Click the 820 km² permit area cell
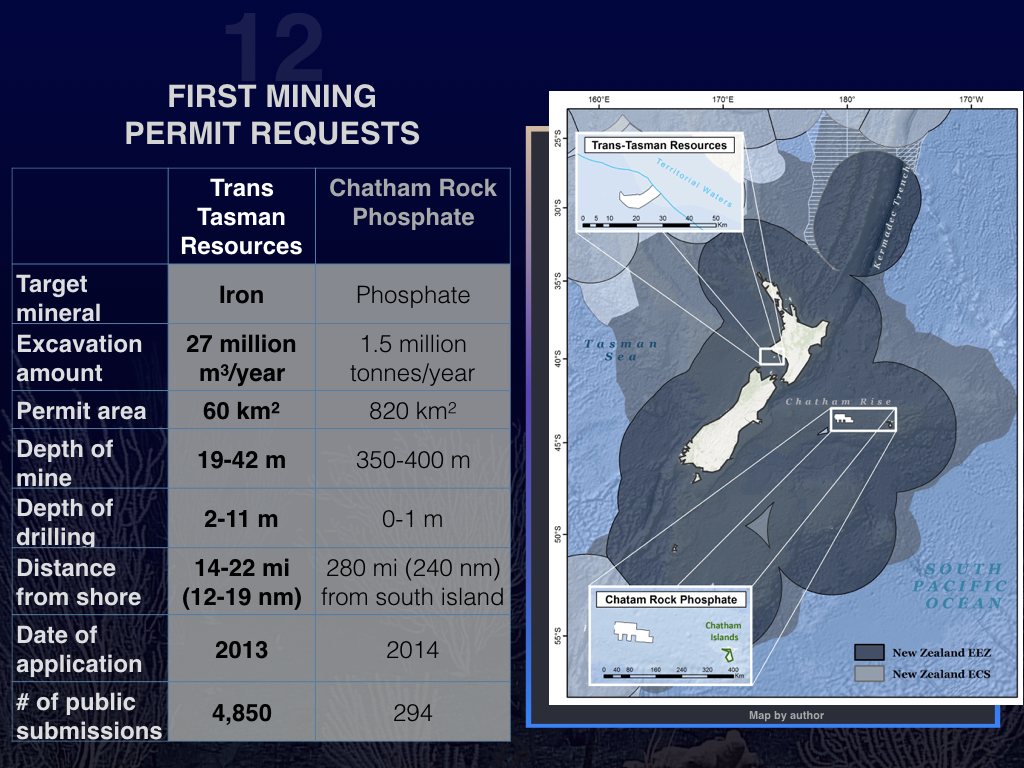The image size is (1024, 768). [x=413, y=411]
